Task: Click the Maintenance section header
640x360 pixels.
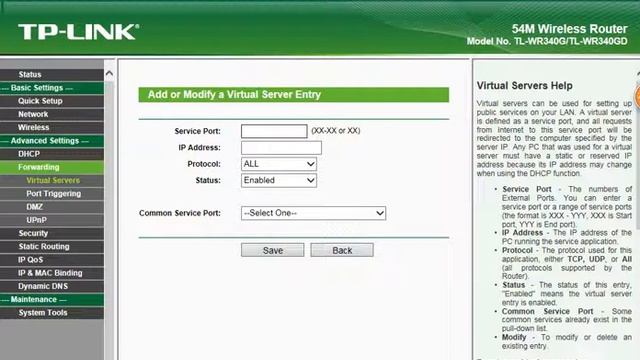Action: pos(52,299)
